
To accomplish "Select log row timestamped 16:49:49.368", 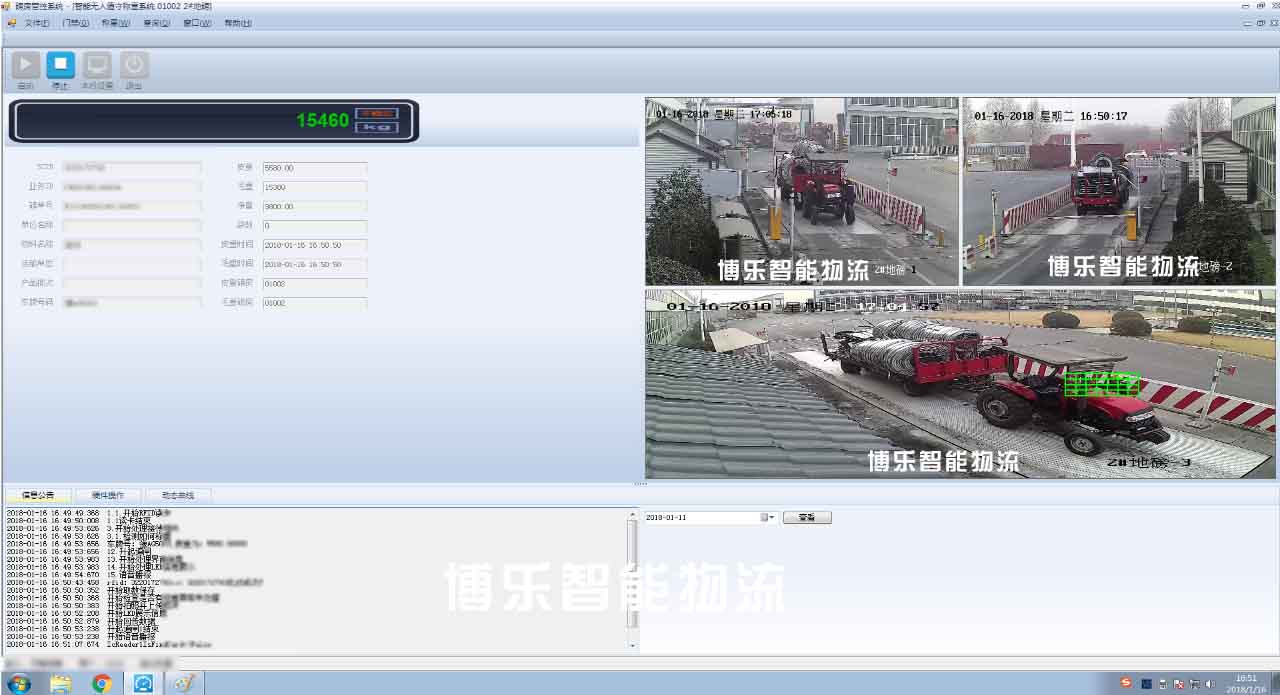I will coord(90,513).
